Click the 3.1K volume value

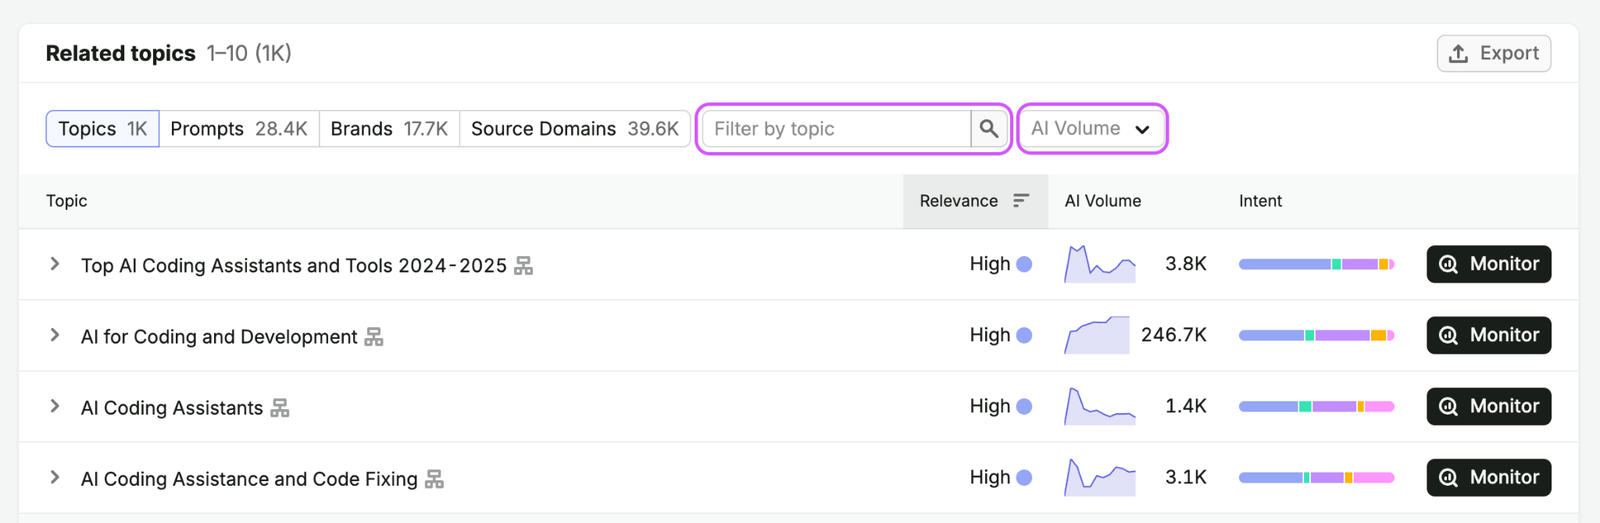(x=1186, y=477)
